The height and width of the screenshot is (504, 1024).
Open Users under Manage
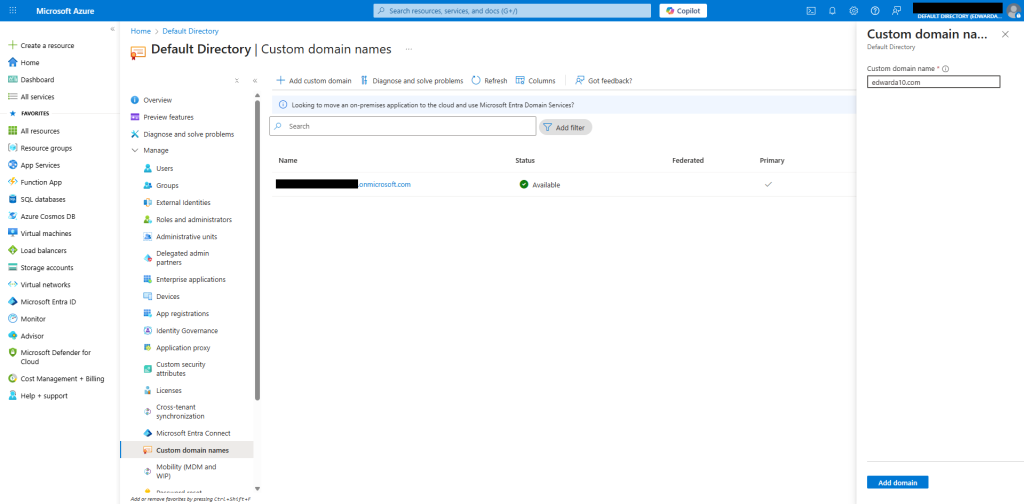point(165,168)
